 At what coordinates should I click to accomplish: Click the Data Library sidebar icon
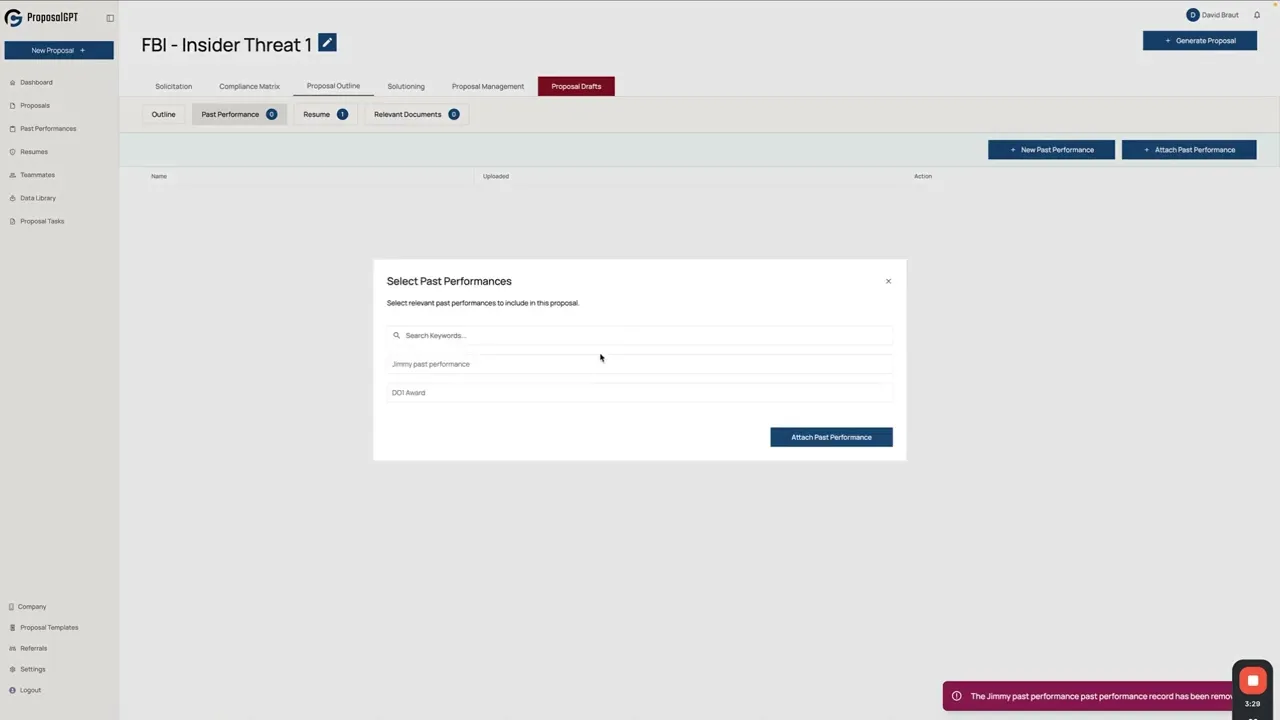pyautogui.click(x=12, y=198)
